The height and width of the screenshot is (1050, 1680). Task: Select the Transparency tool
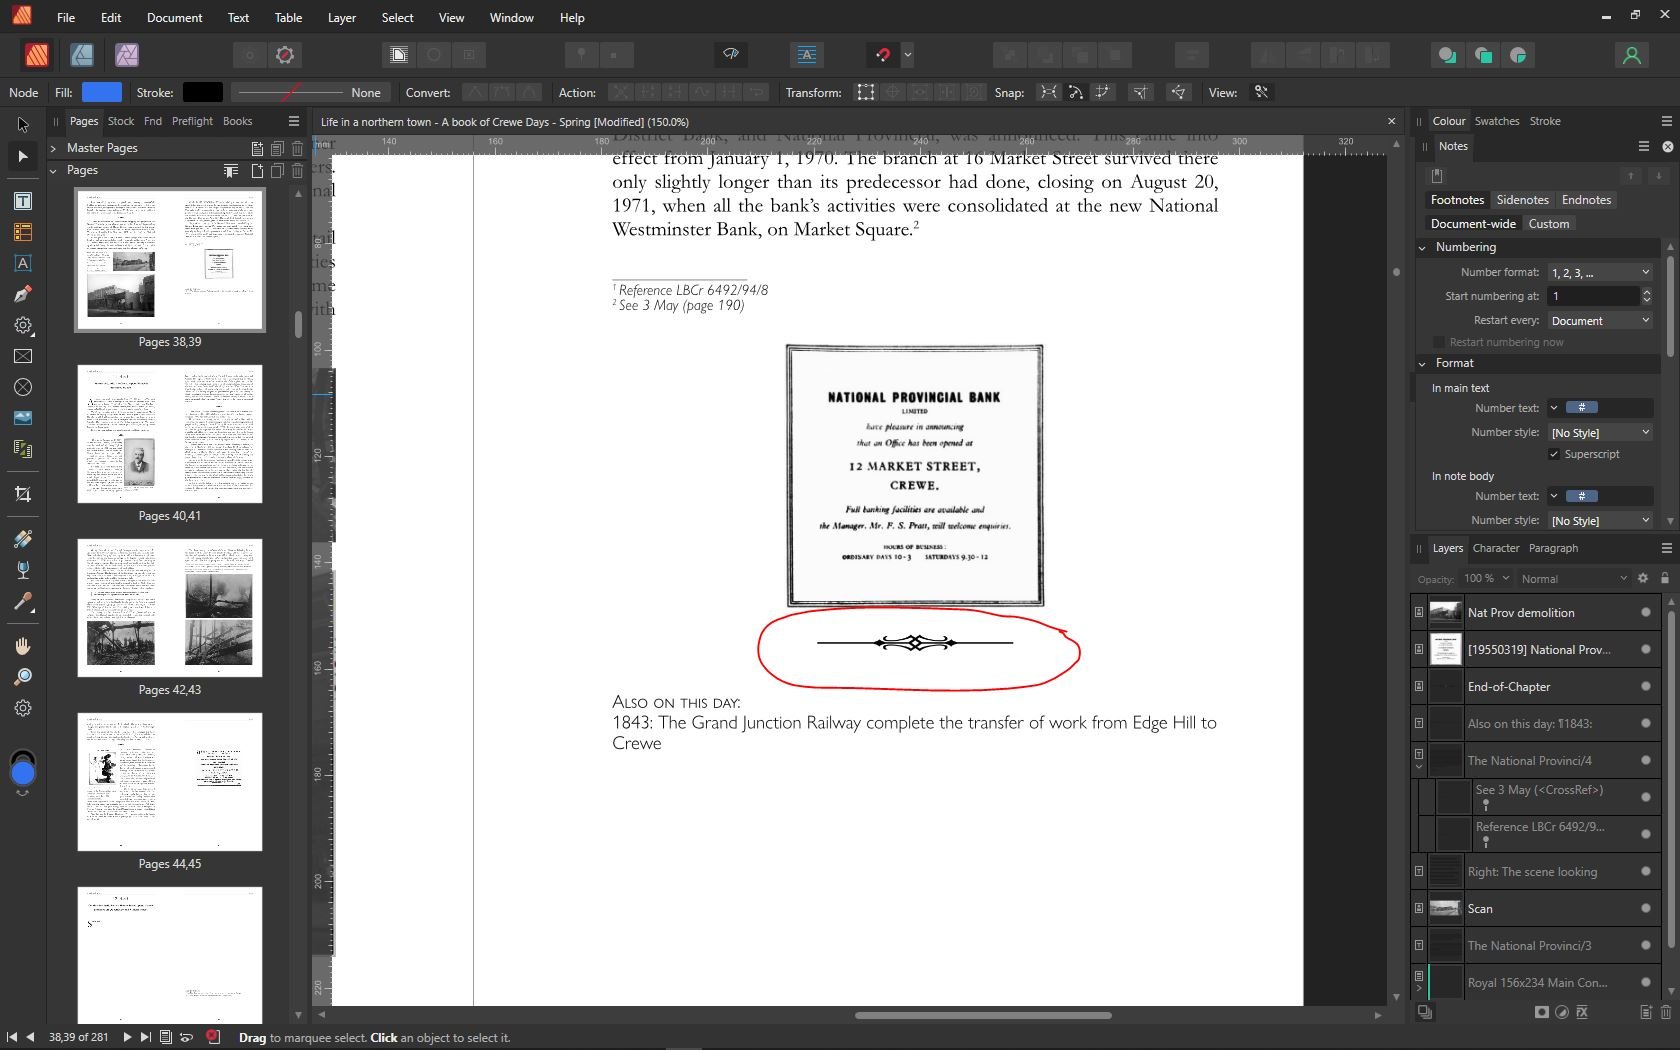click(23, 570)
